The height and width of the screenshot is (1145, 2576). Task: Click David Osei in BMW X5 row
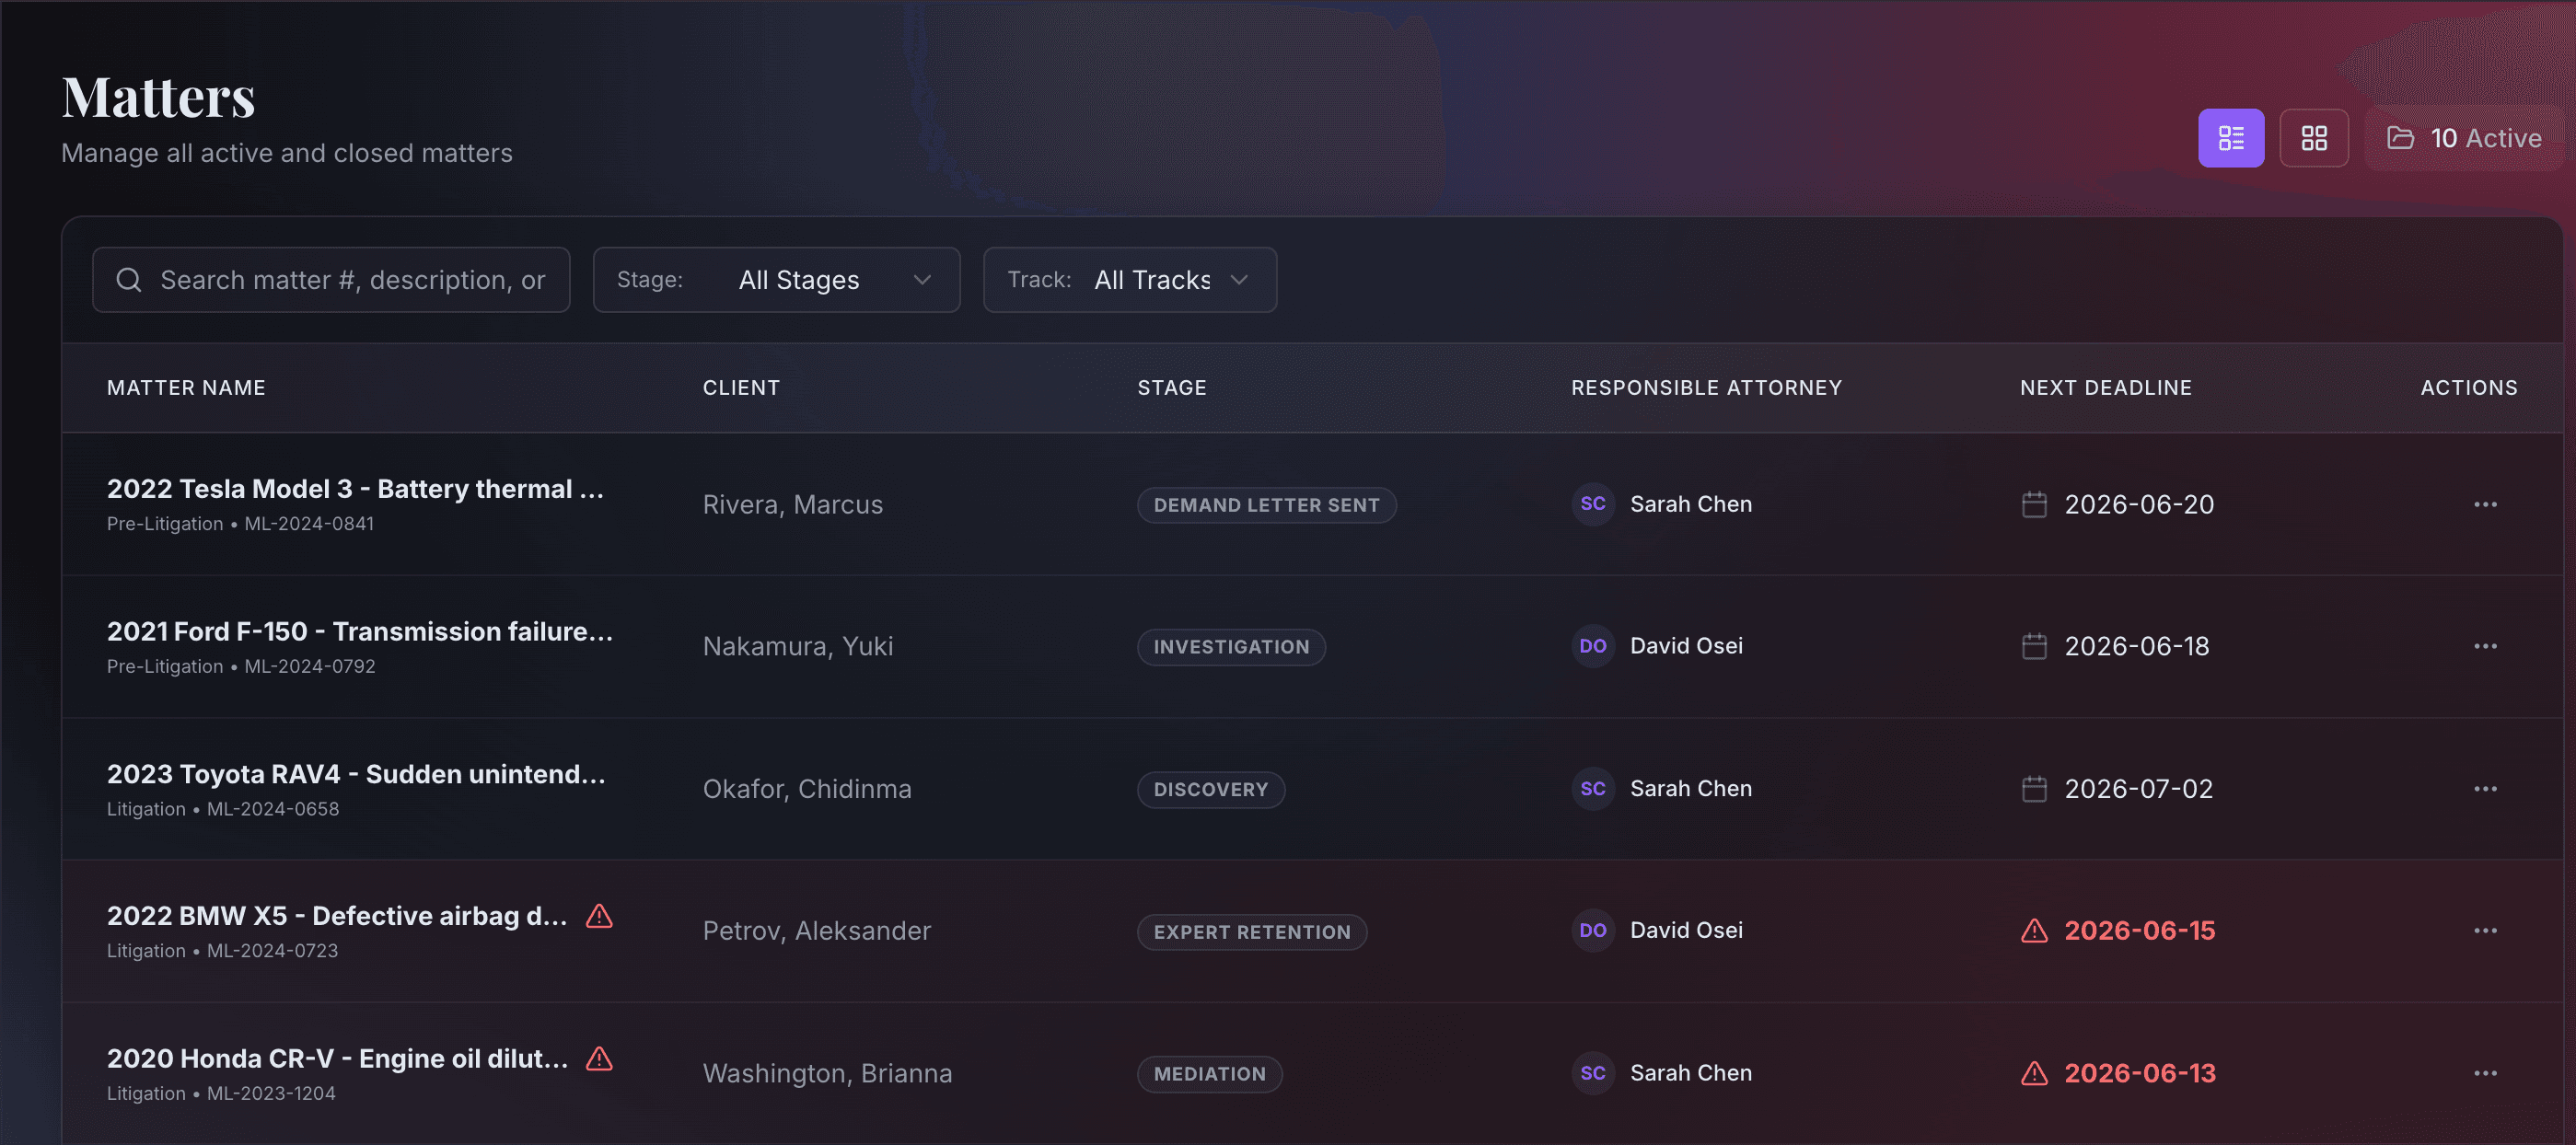click(x=1686, y=931)
